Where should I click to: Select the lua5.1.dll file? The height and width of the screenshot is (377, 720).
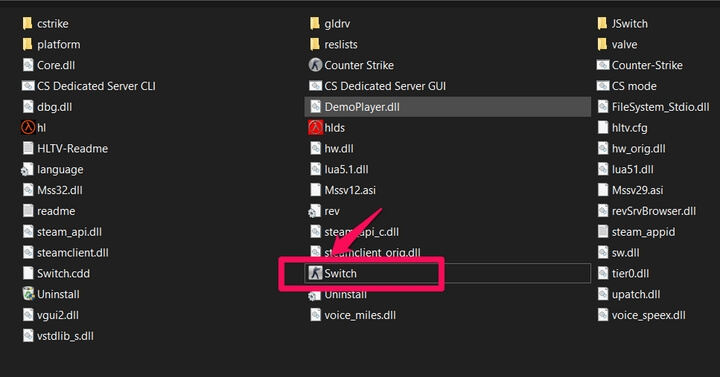338,169
